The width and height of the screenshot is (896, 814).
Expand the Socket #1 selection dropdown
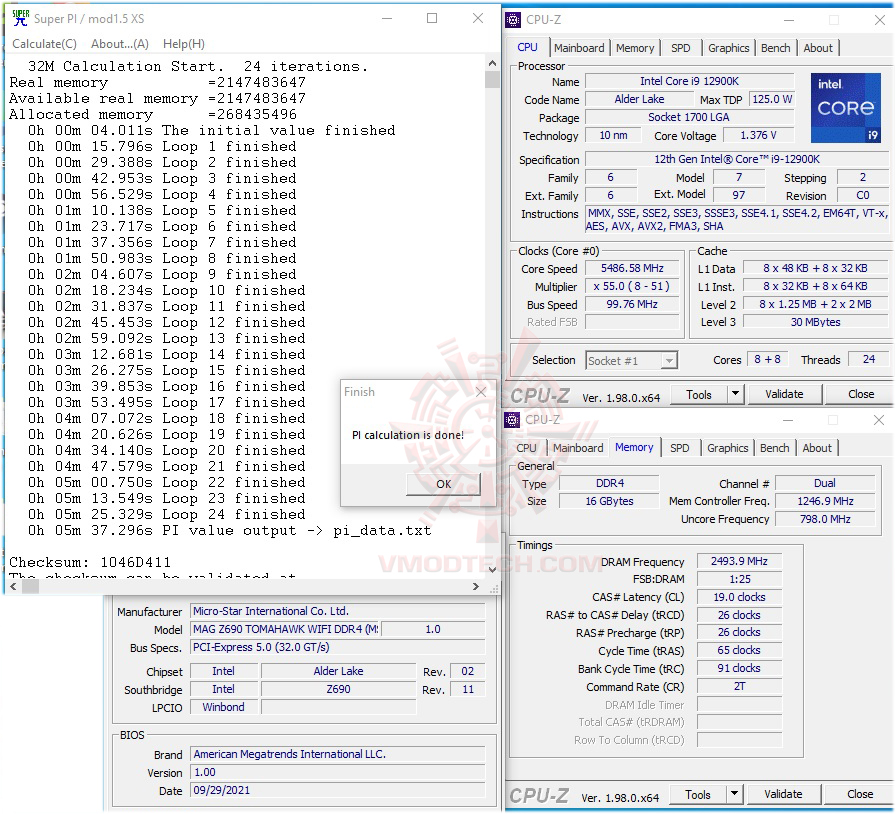click(669, 361)
